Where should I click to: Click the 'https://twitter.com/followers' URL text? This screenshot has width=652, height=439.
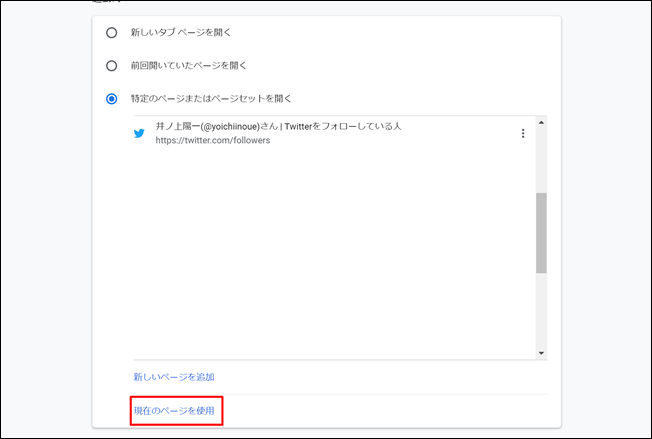click(x=213, y=141)
